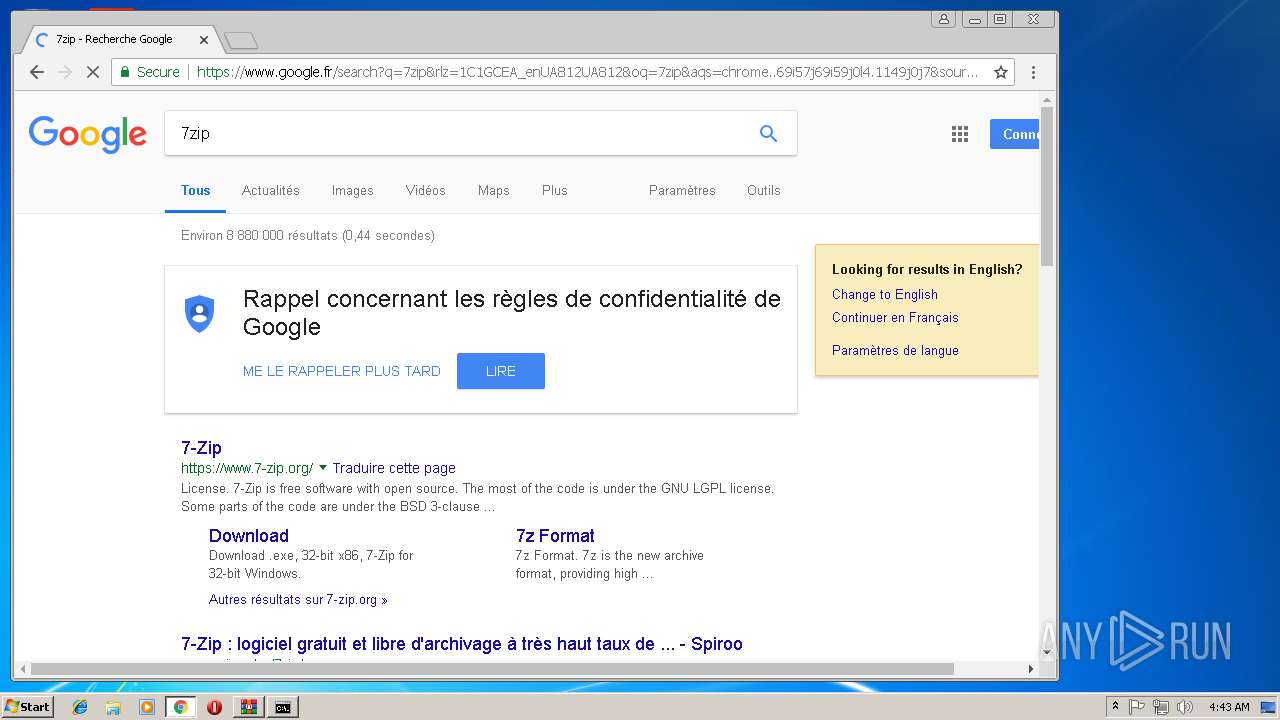This screenshot has height=720, width=1280.
Task: Click the scroll down arrow
Action: 1047,652
